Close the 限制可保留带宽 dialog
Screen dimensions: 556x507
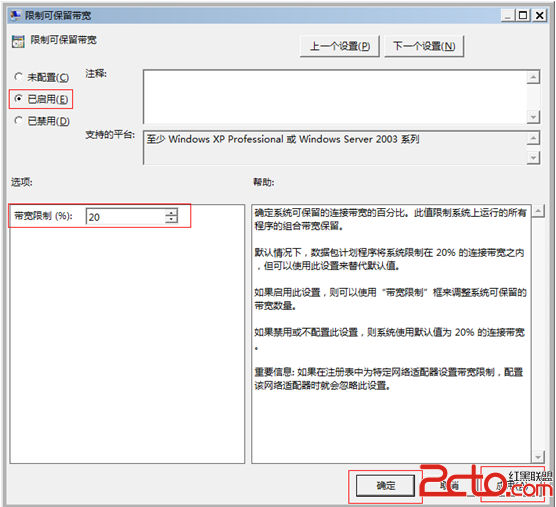pos(539,16)
